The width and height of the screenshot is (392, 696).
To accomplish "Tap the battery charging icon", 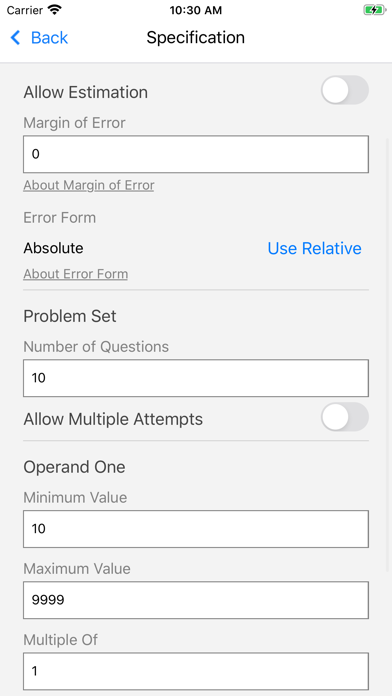I will pyautogui.click(x=375, y=10).
